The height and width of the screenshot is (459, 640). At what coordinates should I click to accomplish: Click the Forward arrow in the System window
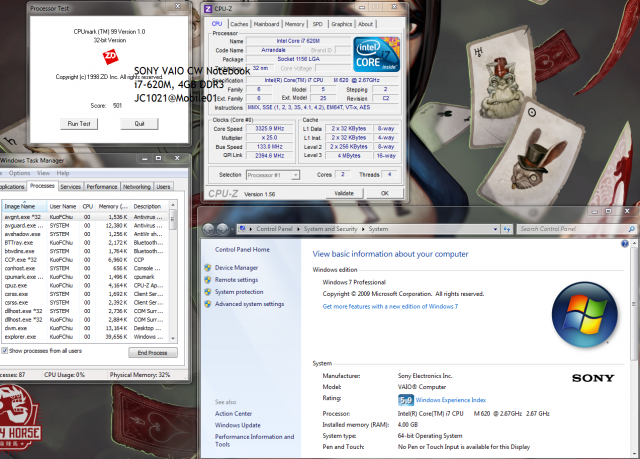tap(222, 229)
